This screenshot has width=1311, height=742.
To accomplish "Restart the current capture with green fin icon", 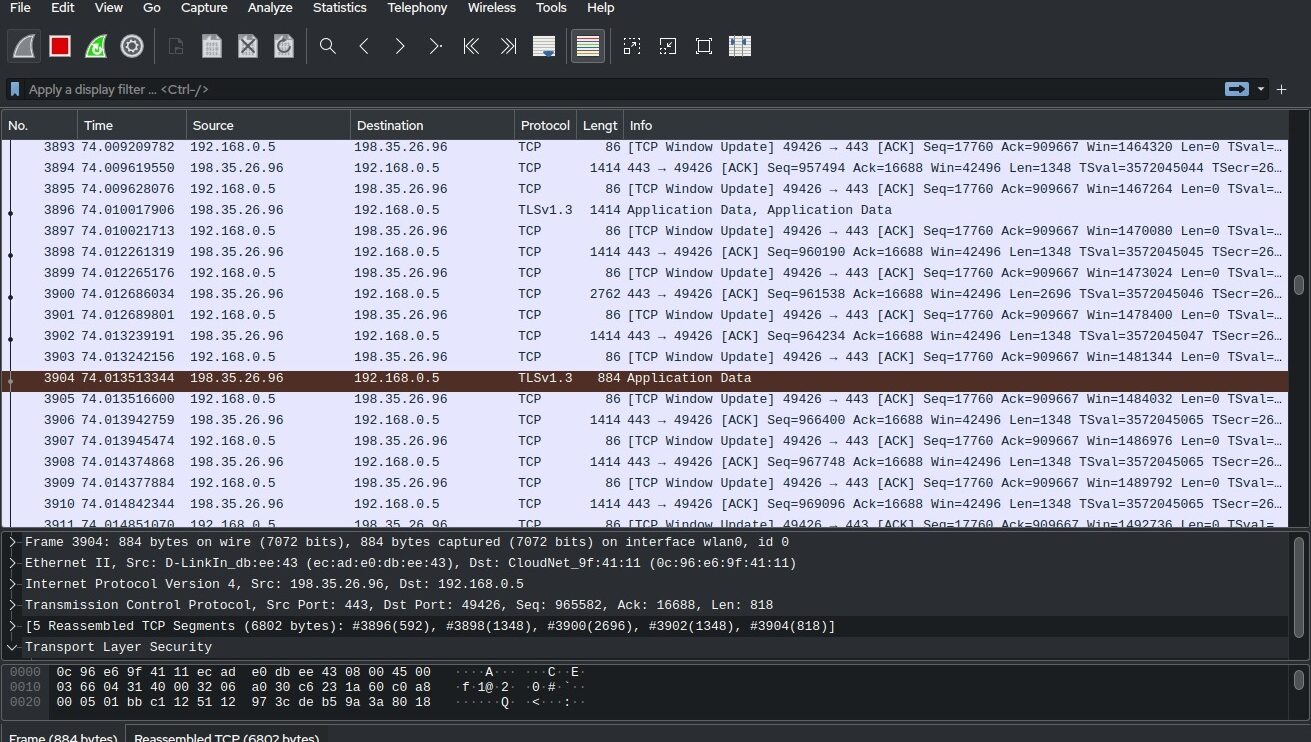I will point(96,46).
